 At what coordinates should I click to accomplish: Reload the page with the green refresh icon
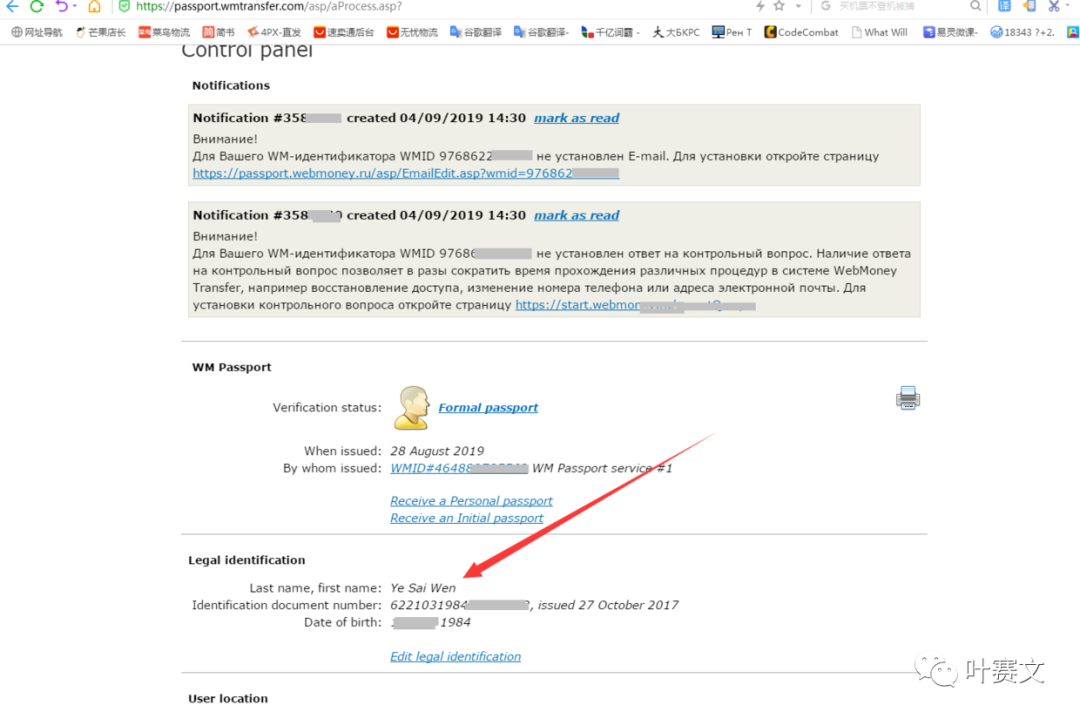pos(37,6)
